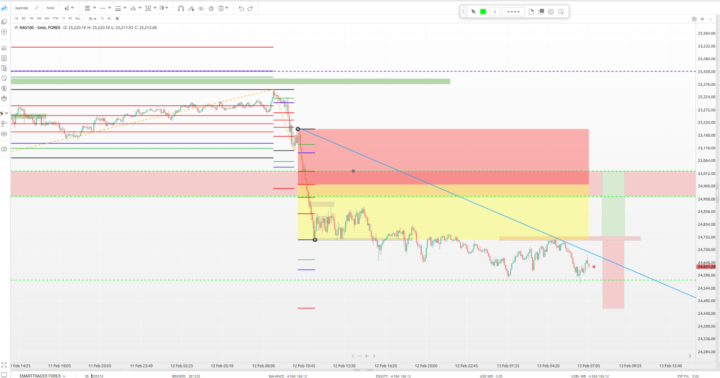Screen dimensions: 720x378
Task: Open the chart type candlestick dropdown
Action: [x=69, y=8]
